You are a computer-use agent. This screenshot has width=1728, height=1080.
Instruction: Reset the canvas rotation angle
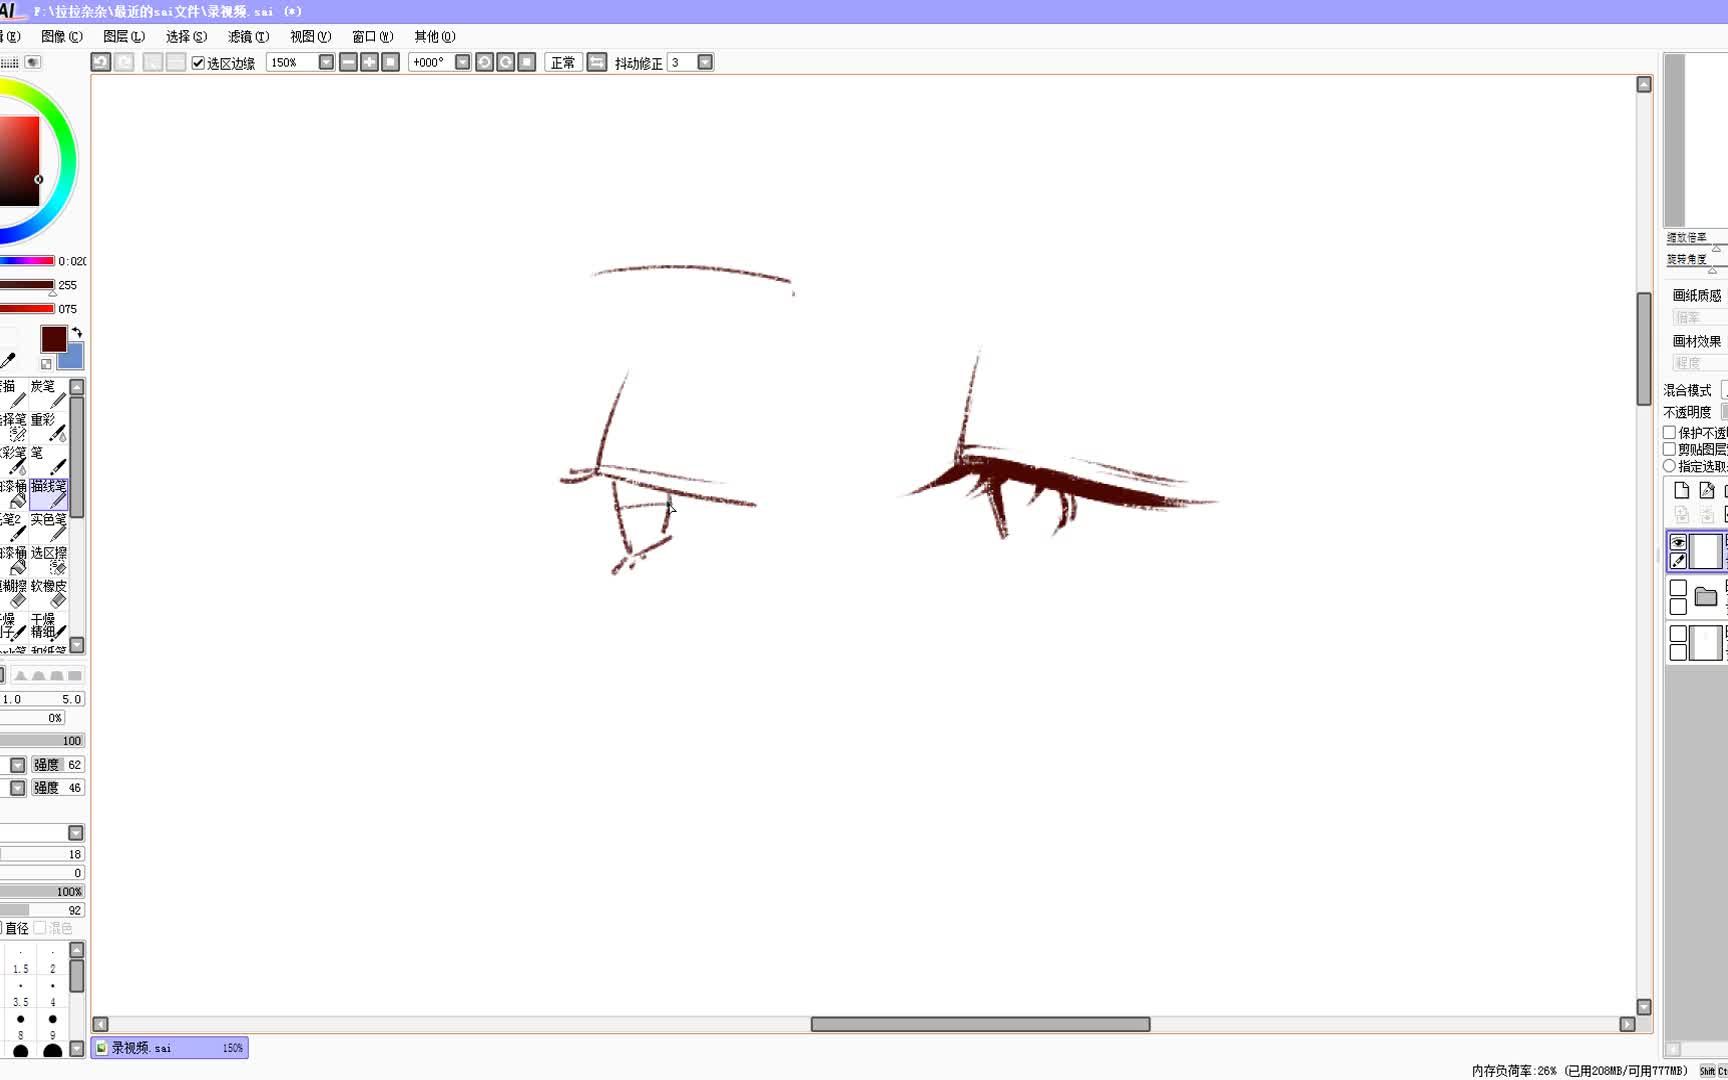point(527,62)
